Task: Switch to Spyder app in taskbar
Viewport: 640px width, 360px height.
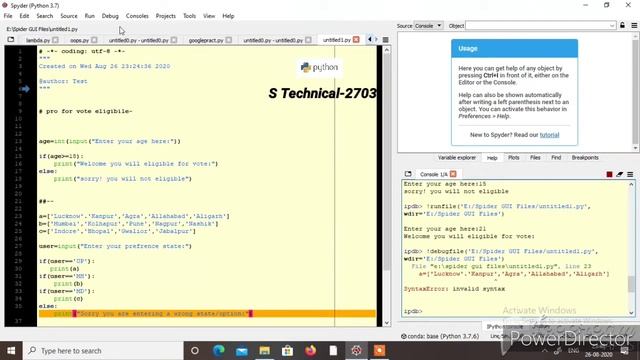Action: tap(356, 351)
